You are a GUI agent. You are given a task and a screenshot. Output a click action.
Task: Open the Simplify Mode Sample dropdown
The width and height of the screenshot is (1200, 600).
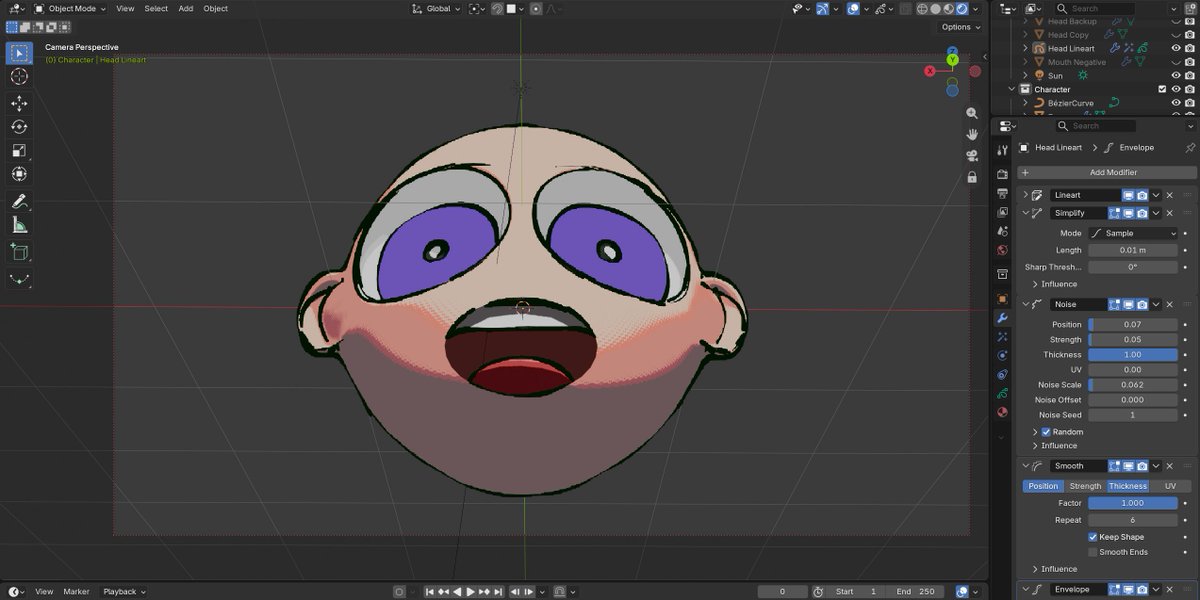1133,233
